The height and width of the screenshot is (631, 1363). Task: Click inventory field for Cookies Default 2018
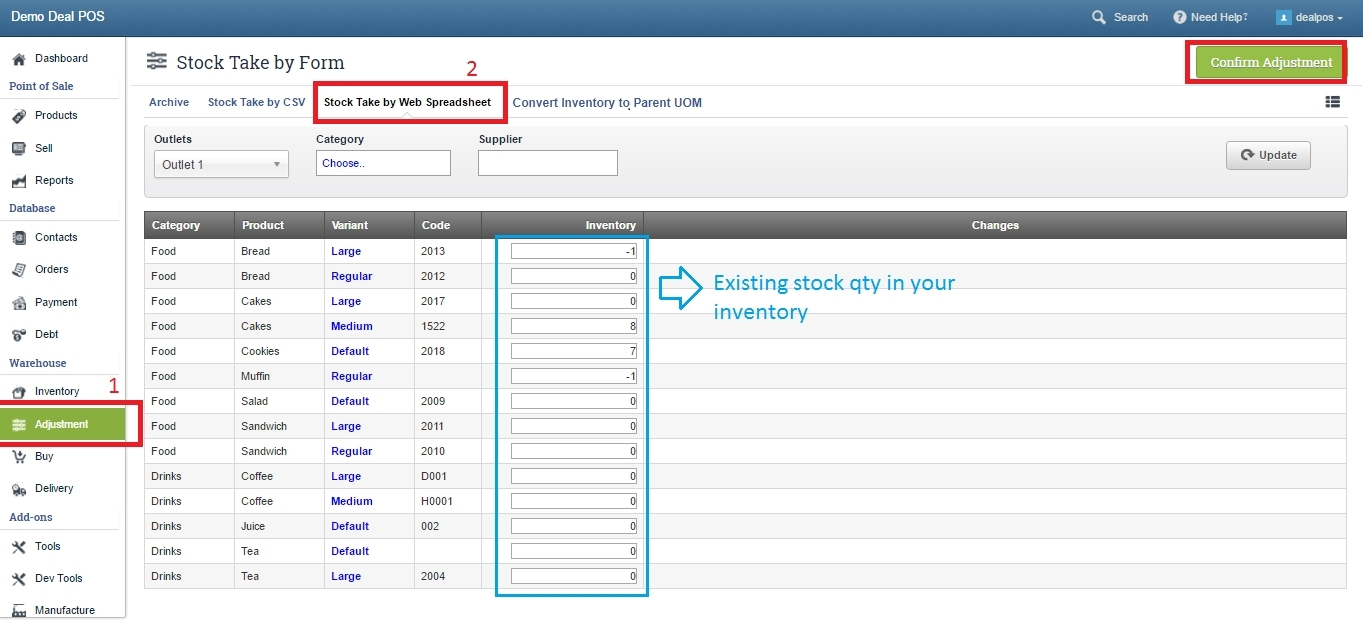574,351
